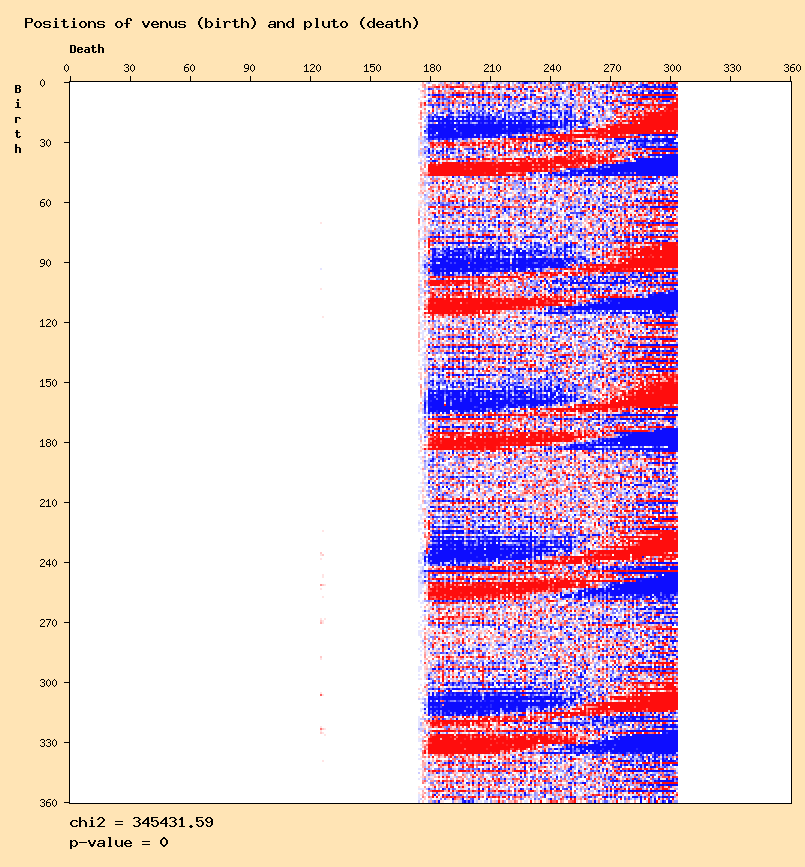Click the "Death" horizontal axis label

(x=86, y=49)
